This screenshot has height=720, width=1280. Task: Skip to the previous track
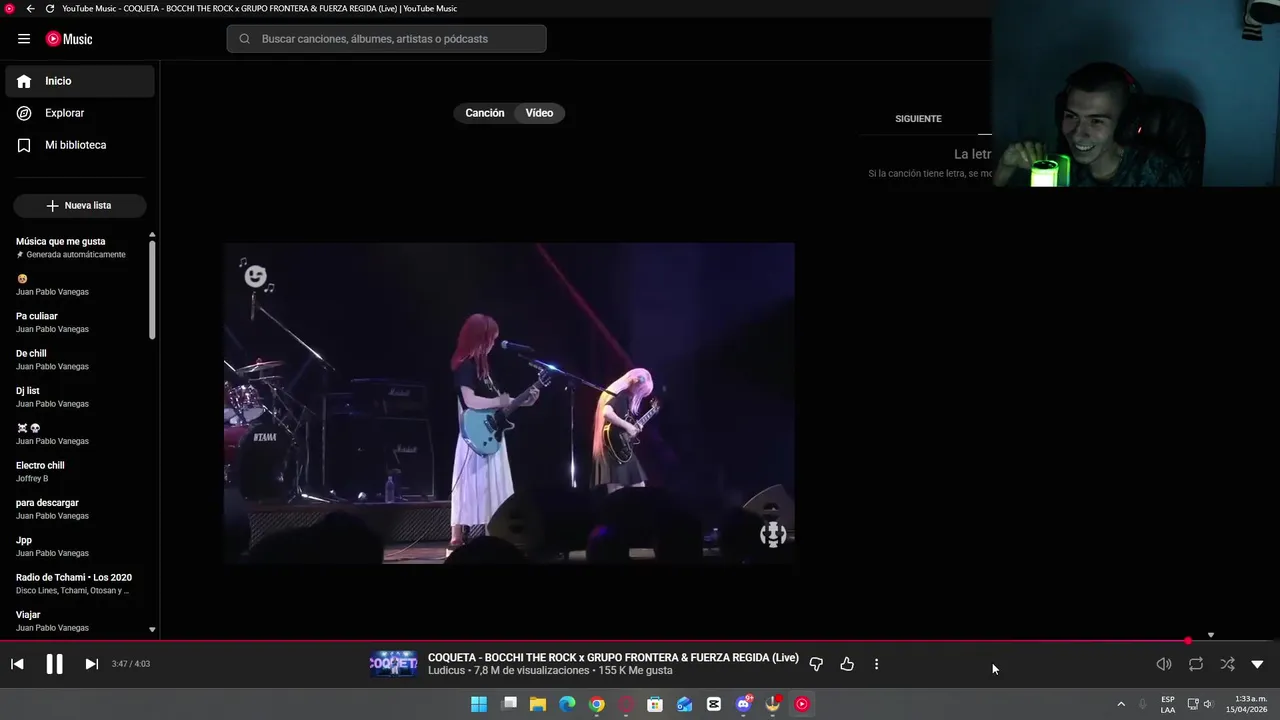(x=17, y=664)
